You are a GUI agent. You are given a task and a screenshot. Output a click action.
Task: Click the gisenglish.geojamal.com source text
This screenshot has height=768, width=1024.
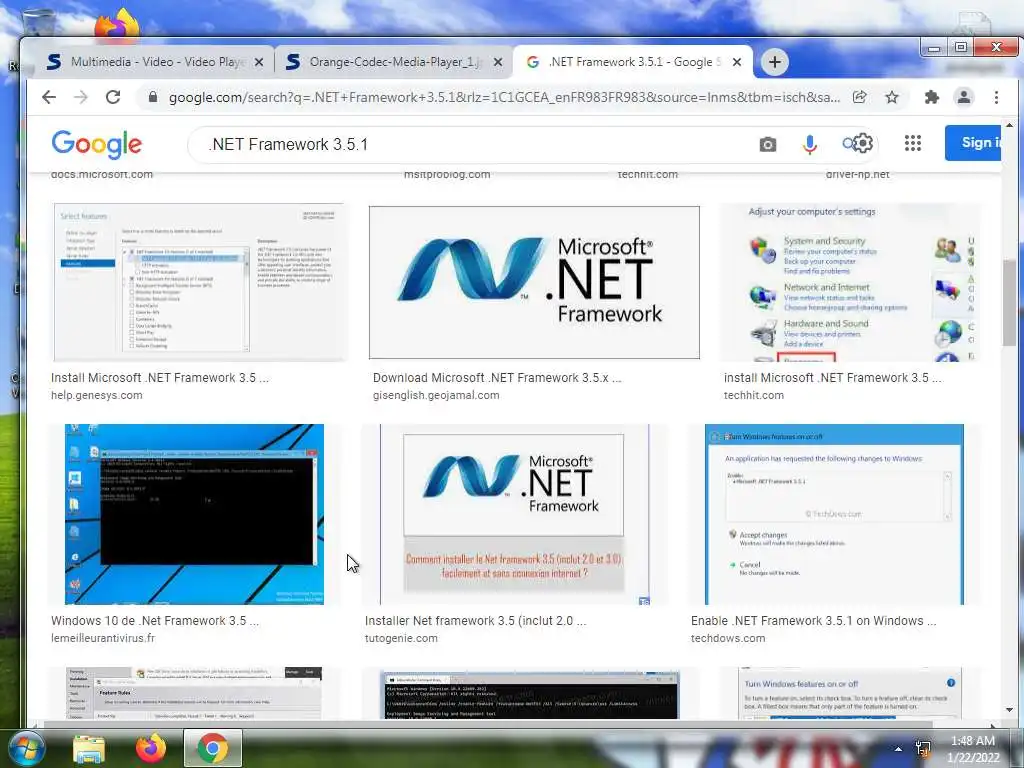click(436, 395)
